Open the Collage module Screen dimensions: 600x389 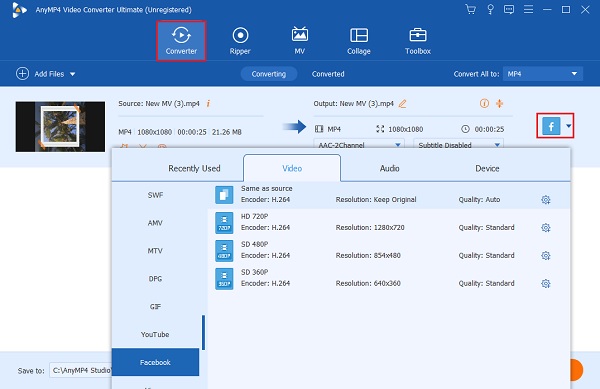coord(359,41)
